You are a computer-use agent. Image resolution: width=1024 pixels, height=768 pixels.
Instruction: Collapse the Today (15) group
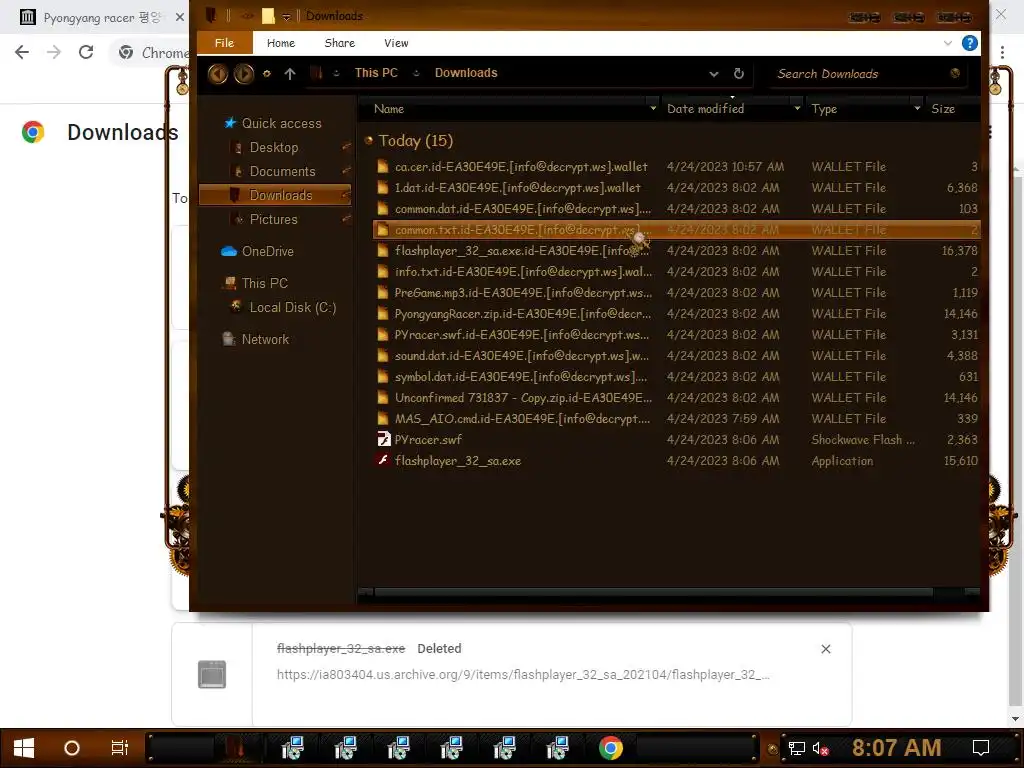368,140
